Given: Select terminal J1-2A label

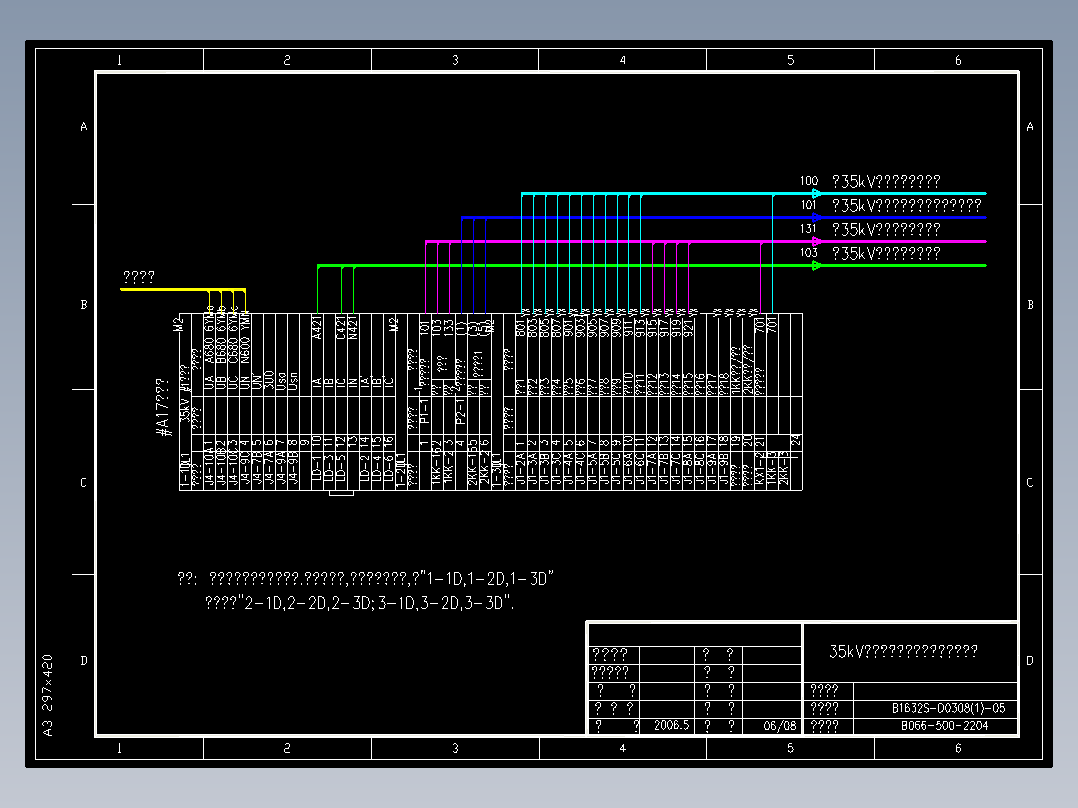Looking at the screenshot, I should pos(520,470).
